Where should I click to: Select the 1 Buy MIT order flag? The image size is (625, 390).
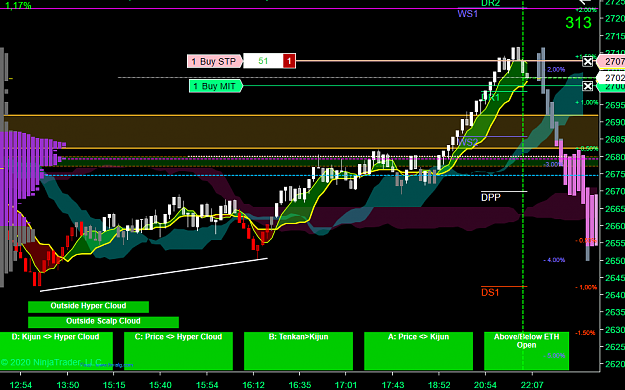pyautogui.click(x=216, y=86)
